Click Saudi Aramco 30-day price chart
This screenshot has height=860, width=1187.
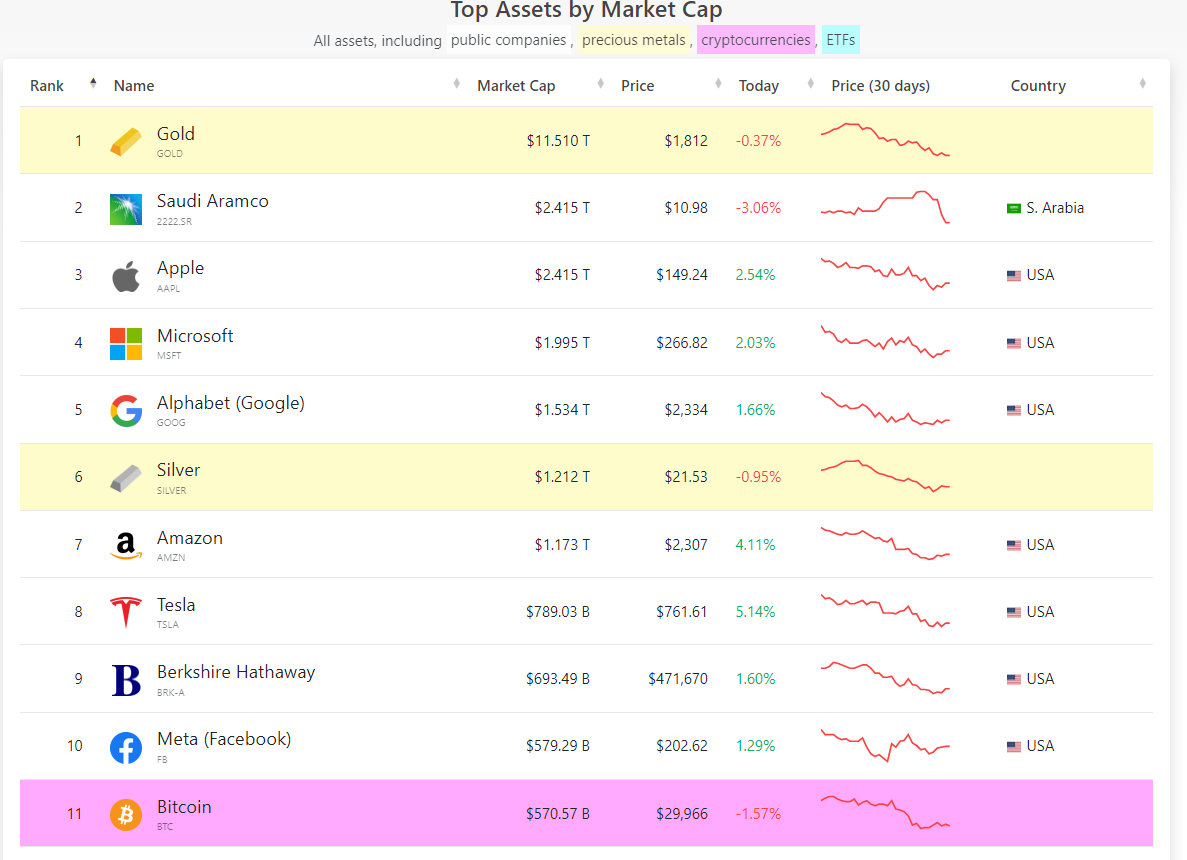885,207
